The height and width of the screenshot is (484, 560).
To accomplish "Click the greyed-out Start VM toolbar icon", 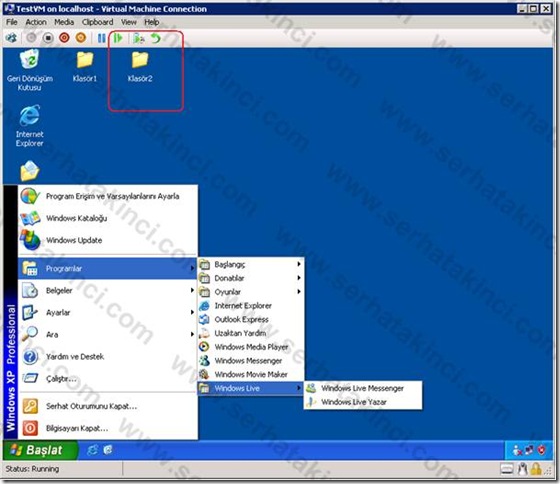I will (31, 38).
